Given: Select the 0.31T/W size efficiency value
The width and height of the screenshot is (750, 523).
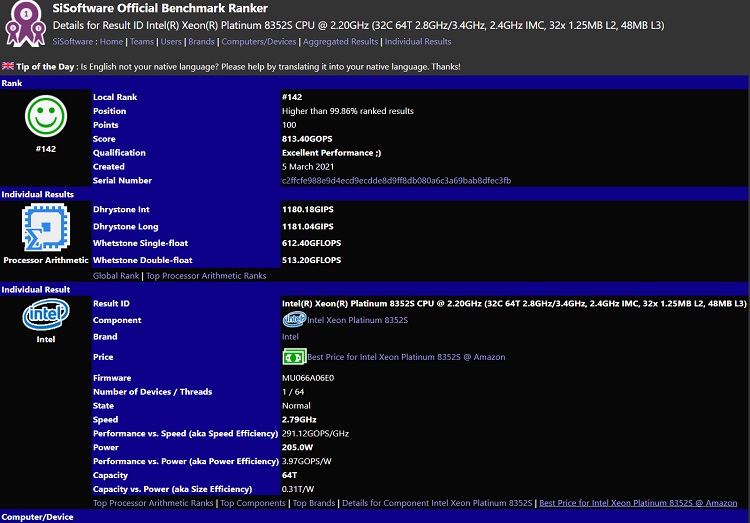Looking at the screenshot, I should [298, 489].
